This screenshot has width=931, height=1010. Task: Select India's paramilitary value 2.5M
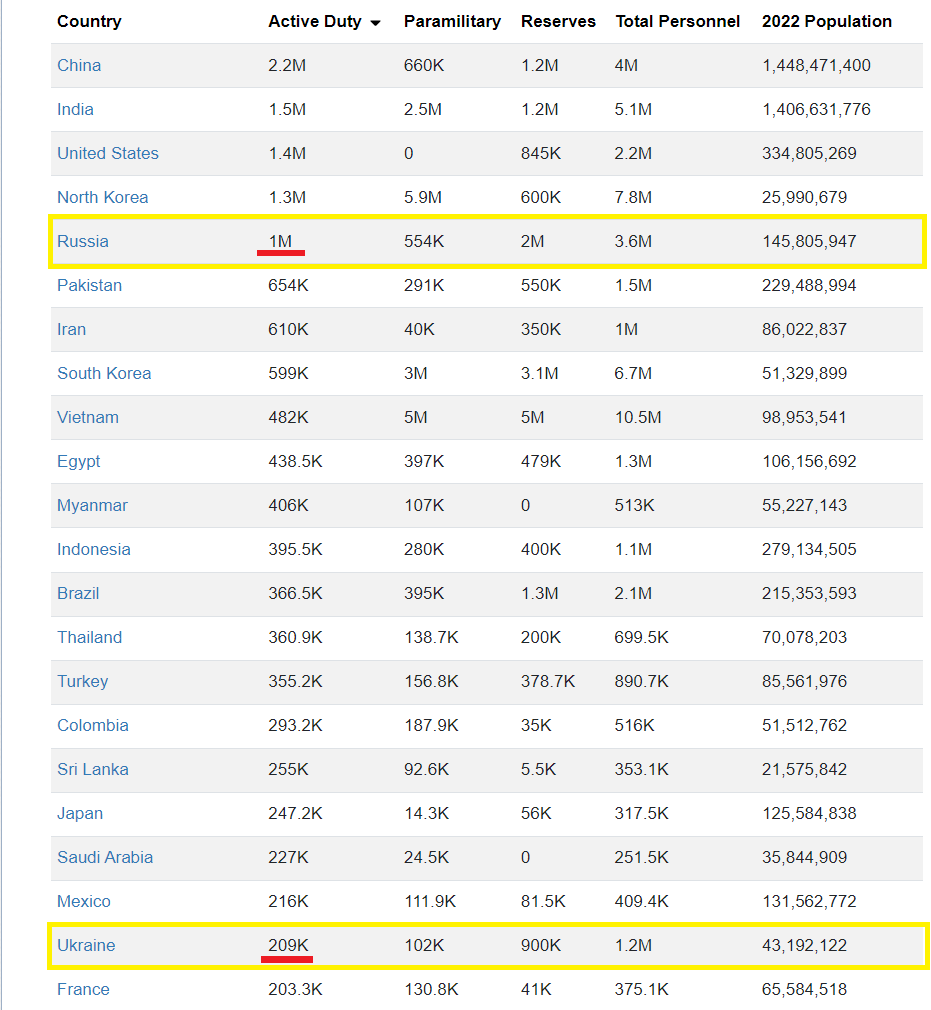[x=423, y=110]
